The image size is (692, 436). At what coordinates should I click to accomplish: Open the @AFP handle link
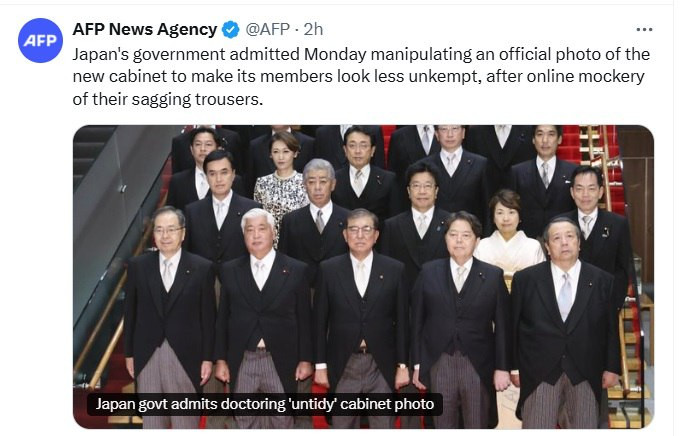(267, 30)
